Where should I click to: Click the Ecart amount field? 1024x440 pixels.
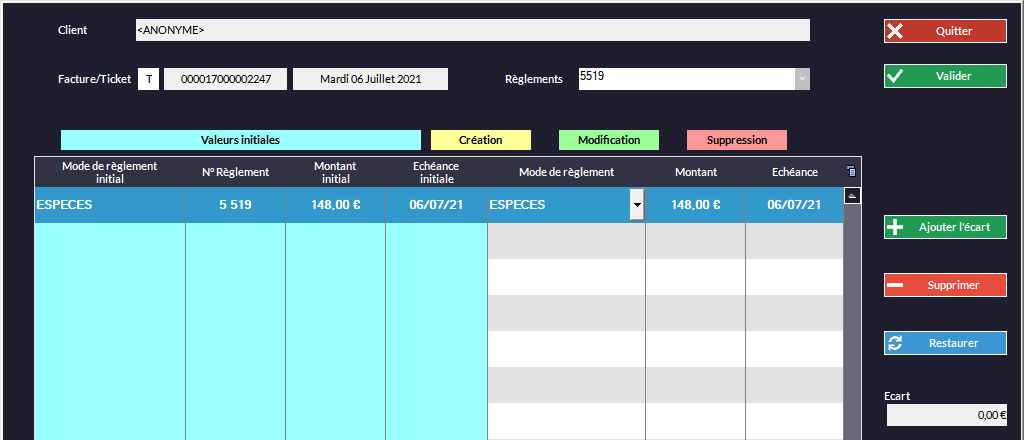click(946, 415)
